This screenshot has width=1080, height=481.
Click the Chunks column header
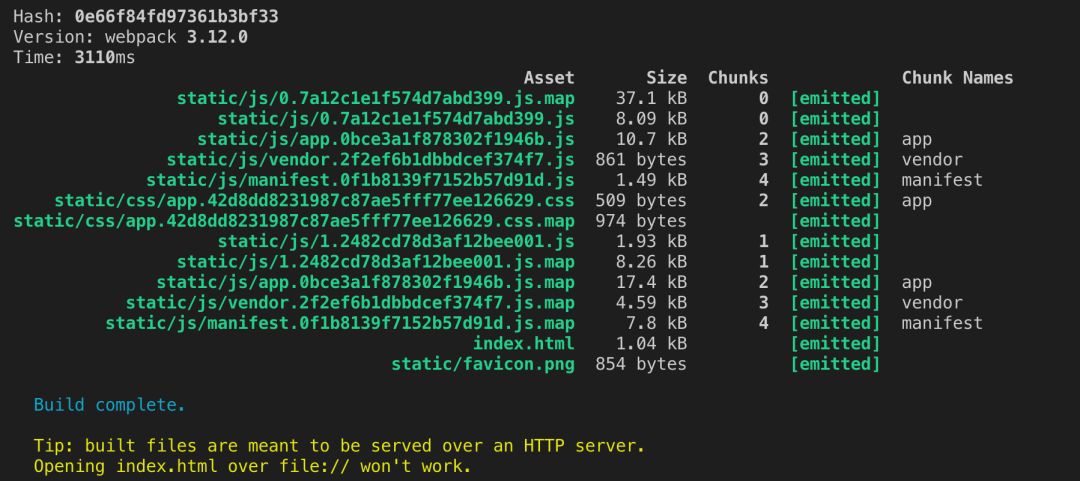738,78
